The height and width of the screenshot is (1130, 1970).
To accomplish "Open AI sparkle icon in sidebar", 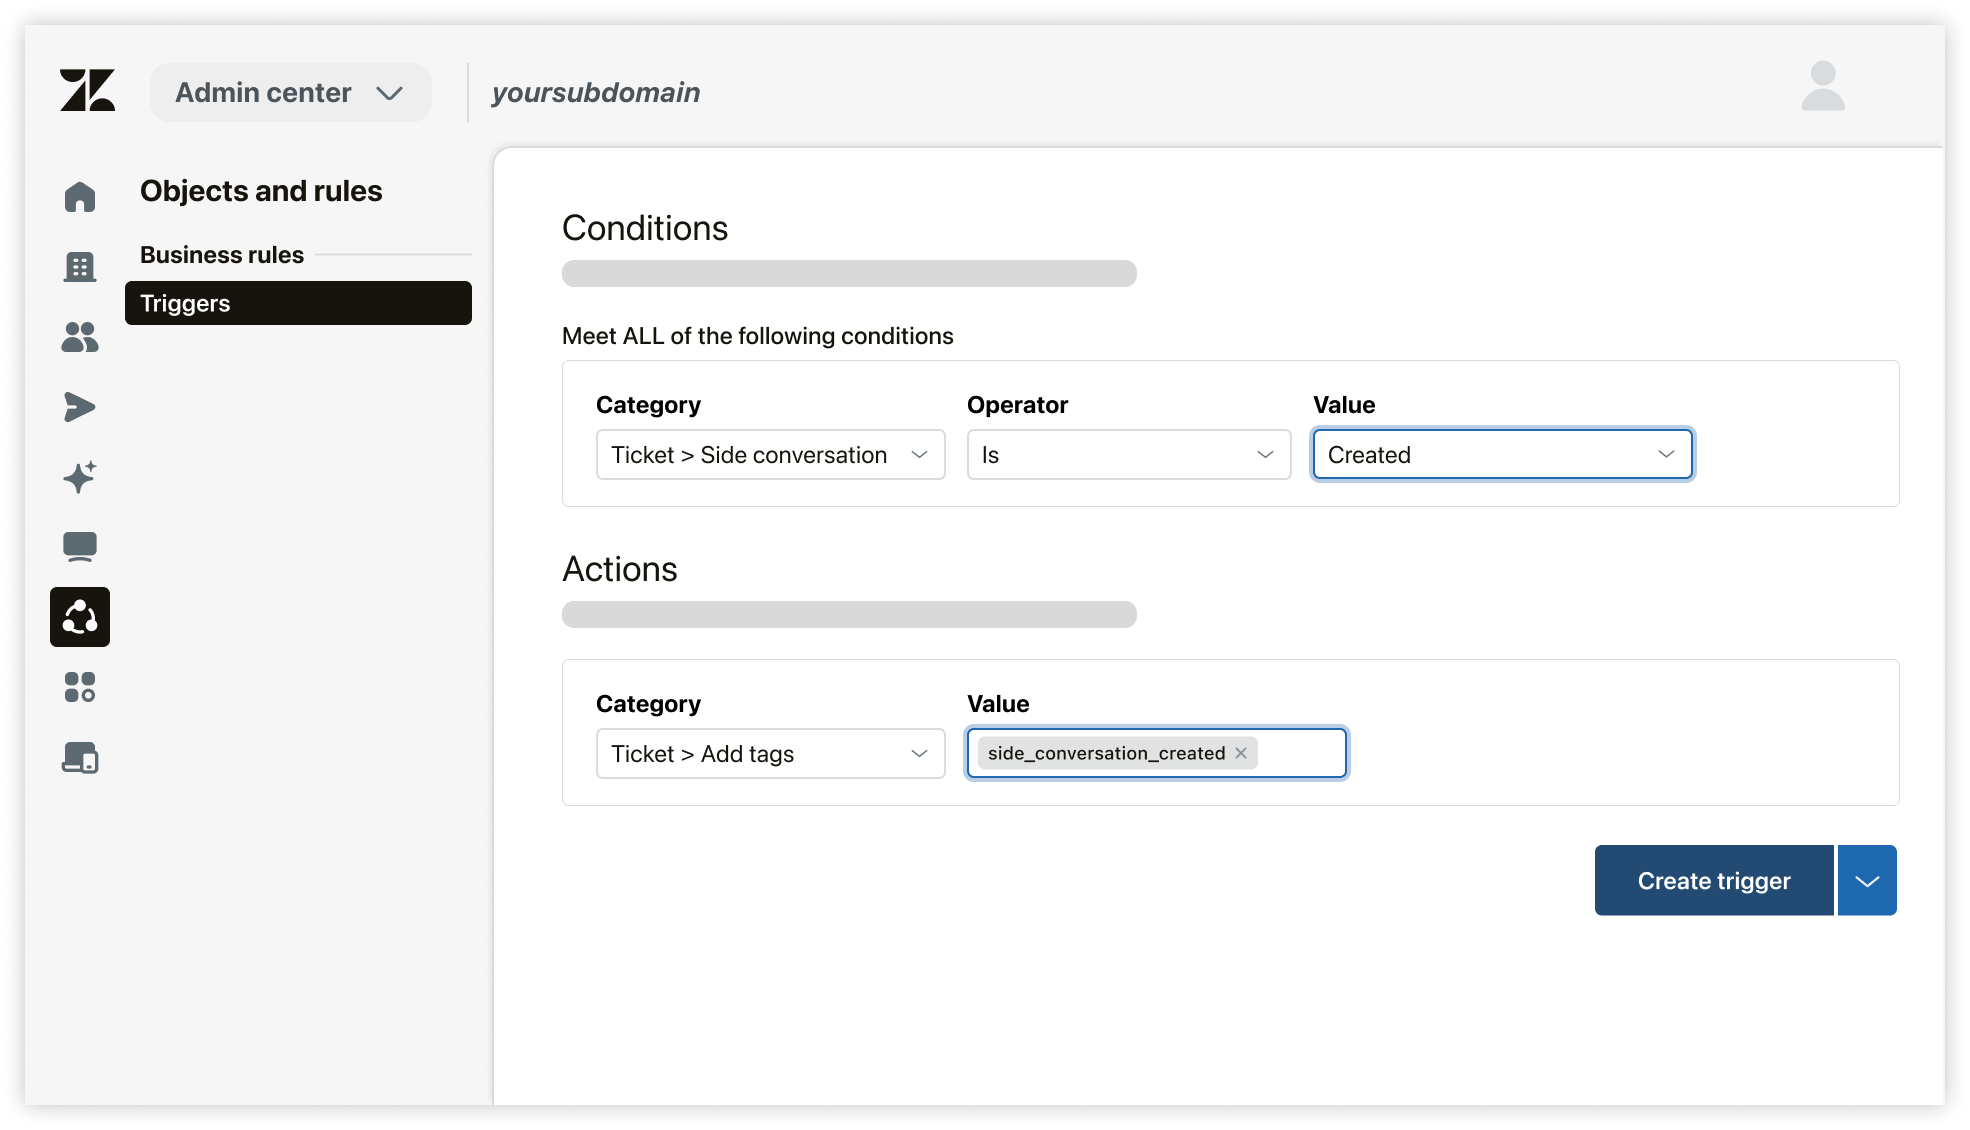I will click(80, 477).
